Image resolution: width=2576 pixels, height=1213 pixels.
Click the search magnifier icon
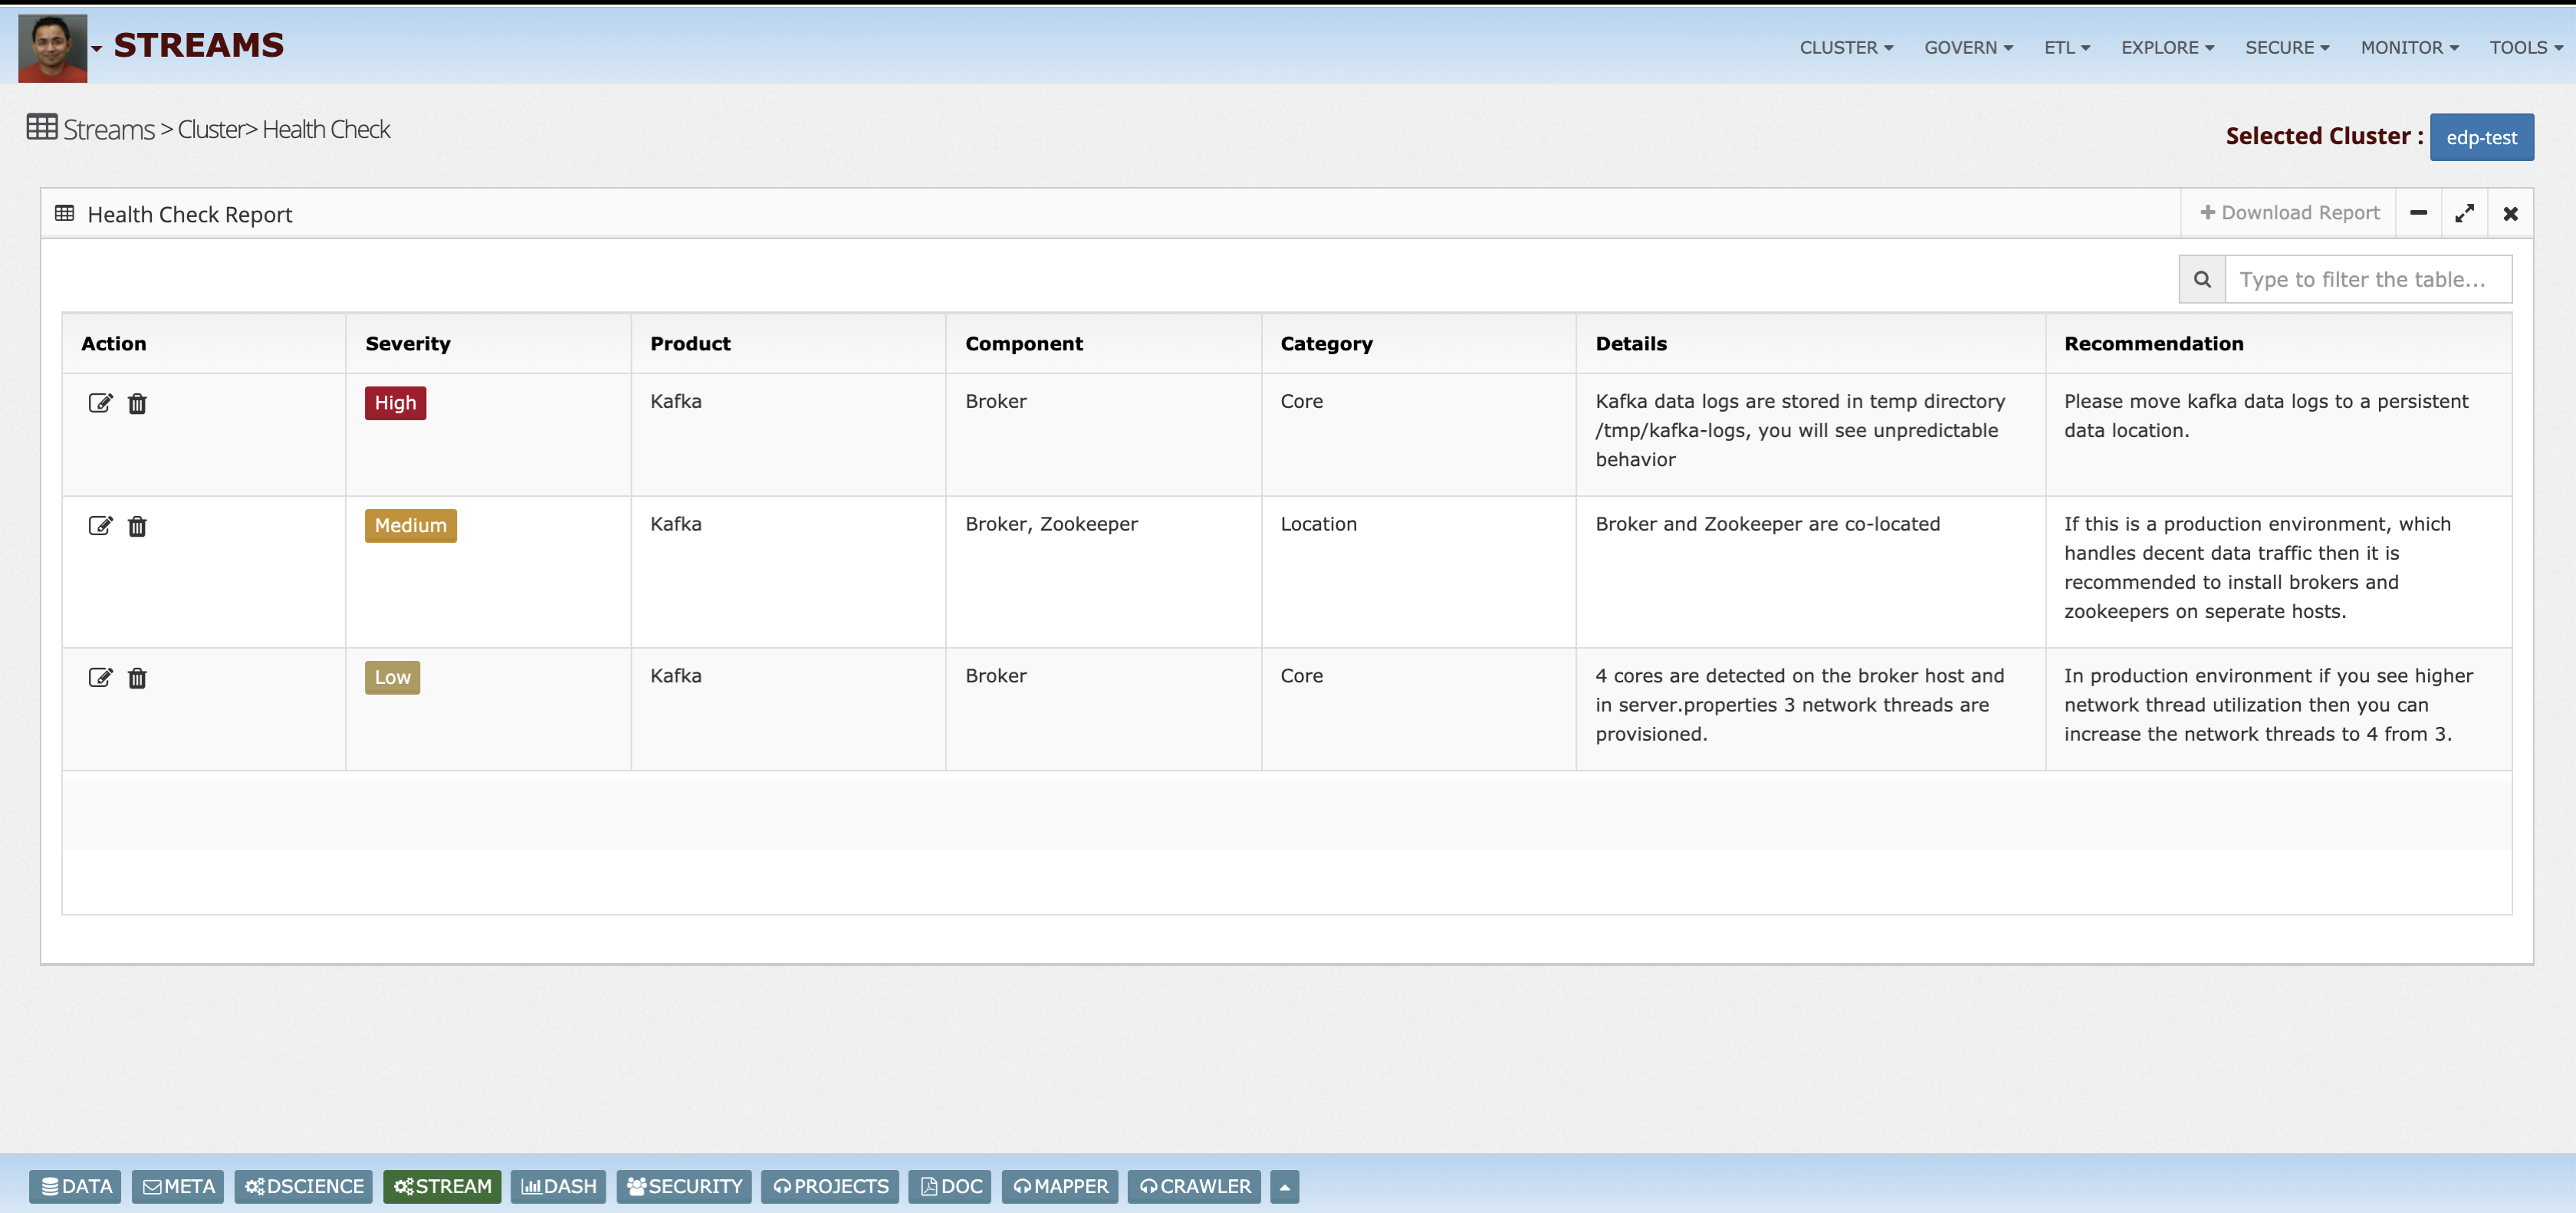point(2202,280)
